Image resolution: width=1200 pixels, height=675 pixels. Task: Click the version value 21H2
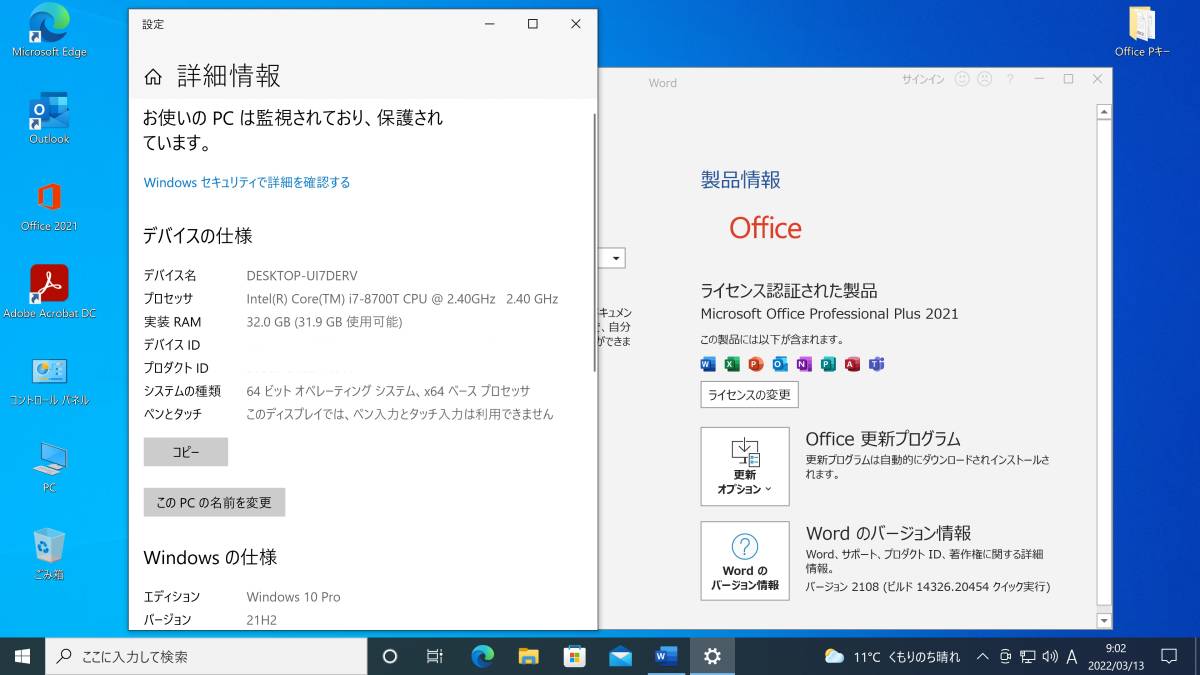click(x=261, y=620)
